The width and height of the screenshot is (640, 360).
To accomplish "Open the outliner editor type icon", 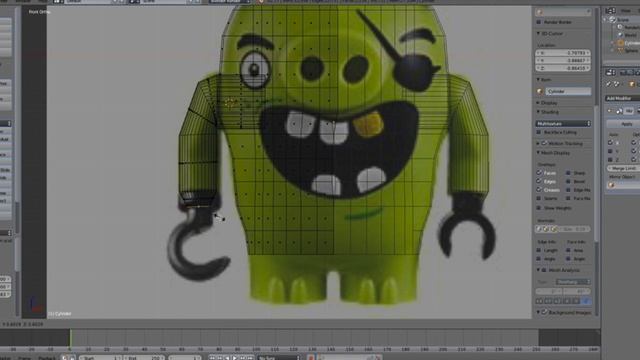I will point(611,11).
